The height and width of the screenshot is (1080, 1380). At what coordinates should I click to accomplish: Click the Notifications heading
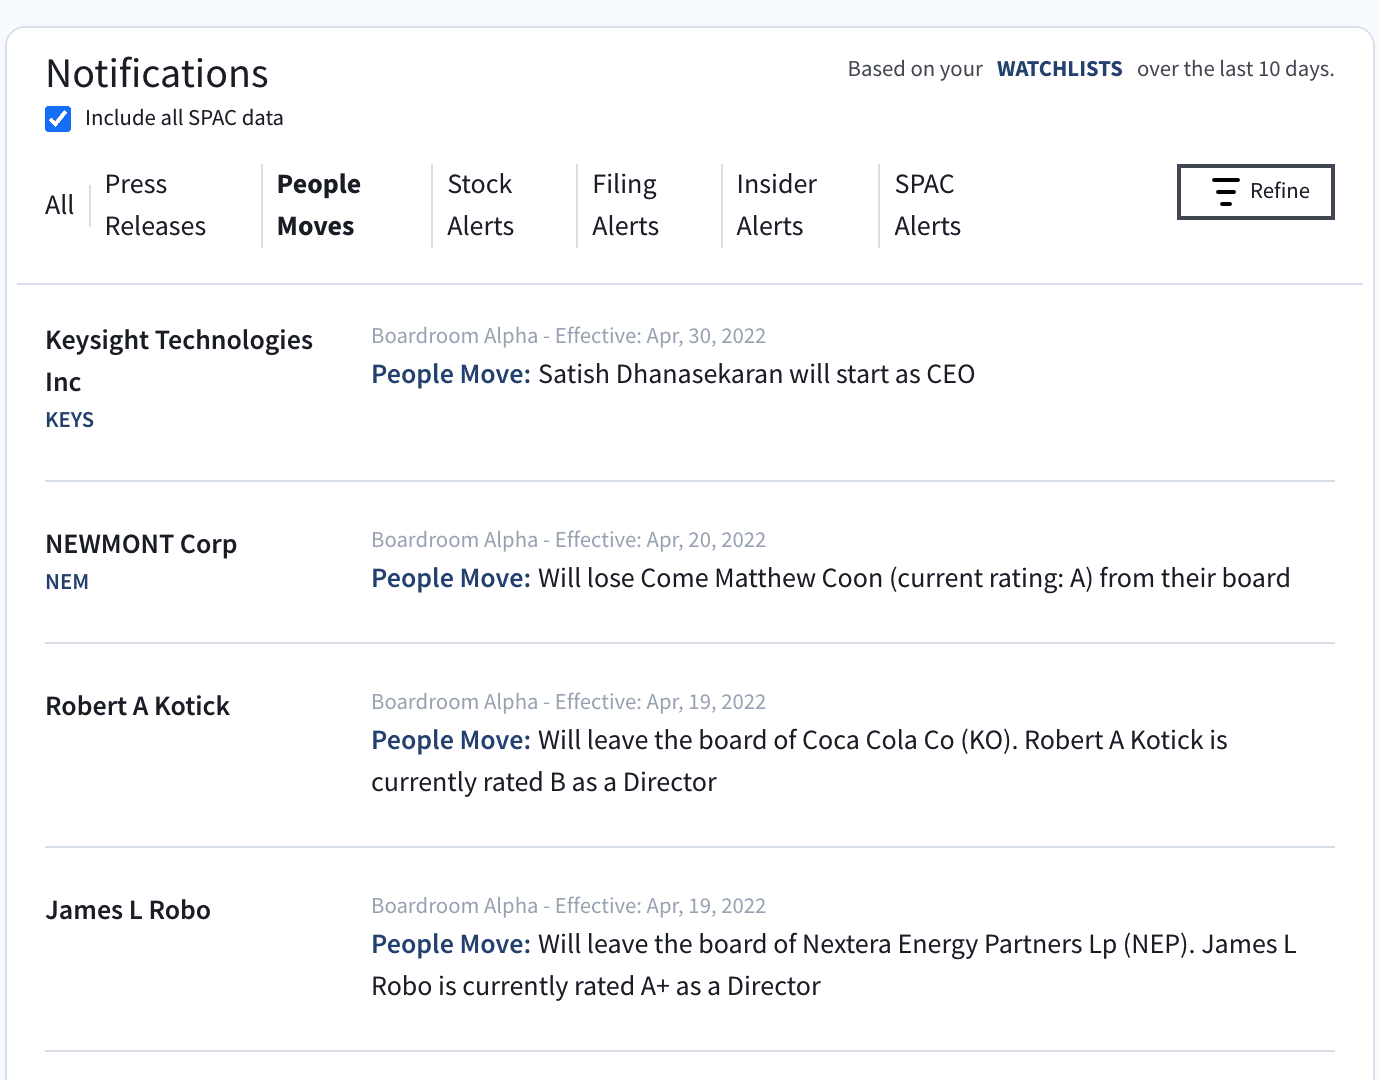(x=157, y=74)
